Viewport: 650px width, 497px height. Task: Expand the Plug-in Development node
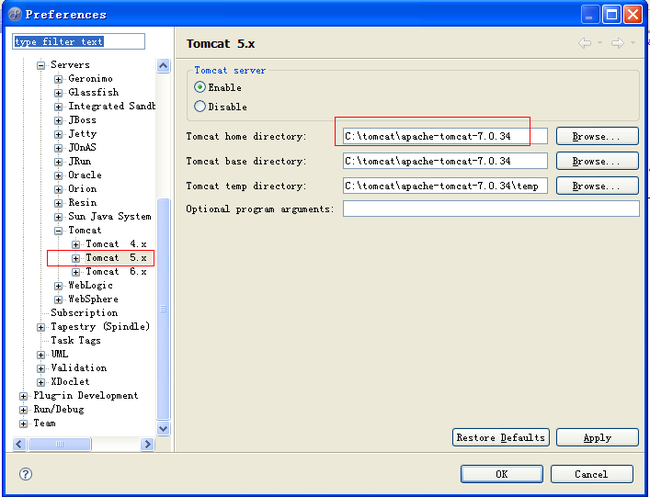(x=23, y=396)
